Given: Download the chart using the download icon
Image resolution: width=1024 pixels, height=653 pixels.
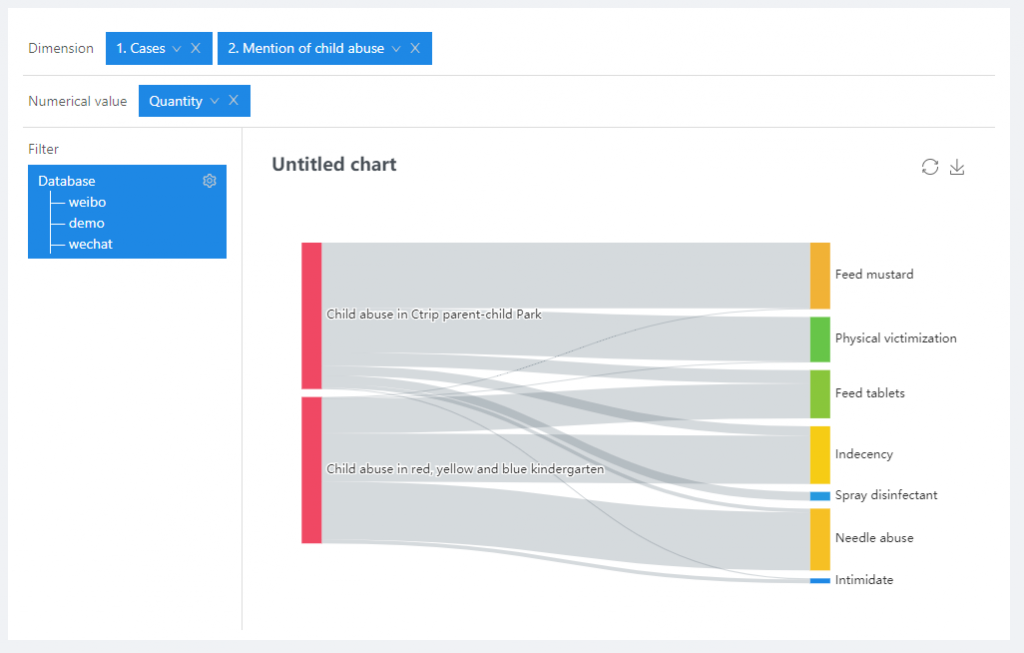Looking at the screenshot, I should (x=957, y=167).
